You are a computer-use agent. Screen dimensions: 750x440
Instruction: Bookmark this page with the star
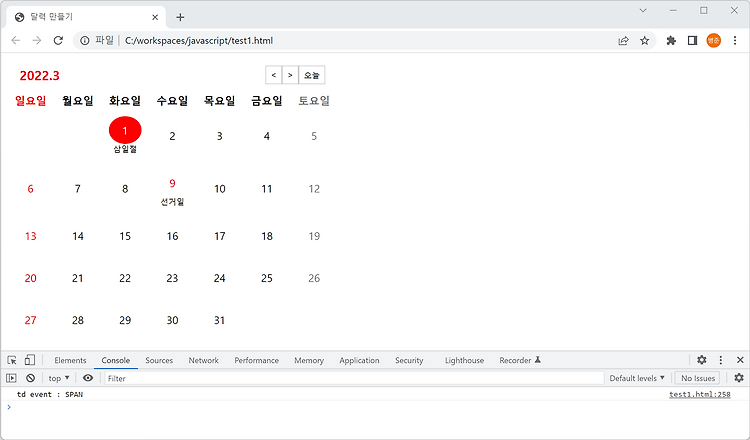(645, 41)
